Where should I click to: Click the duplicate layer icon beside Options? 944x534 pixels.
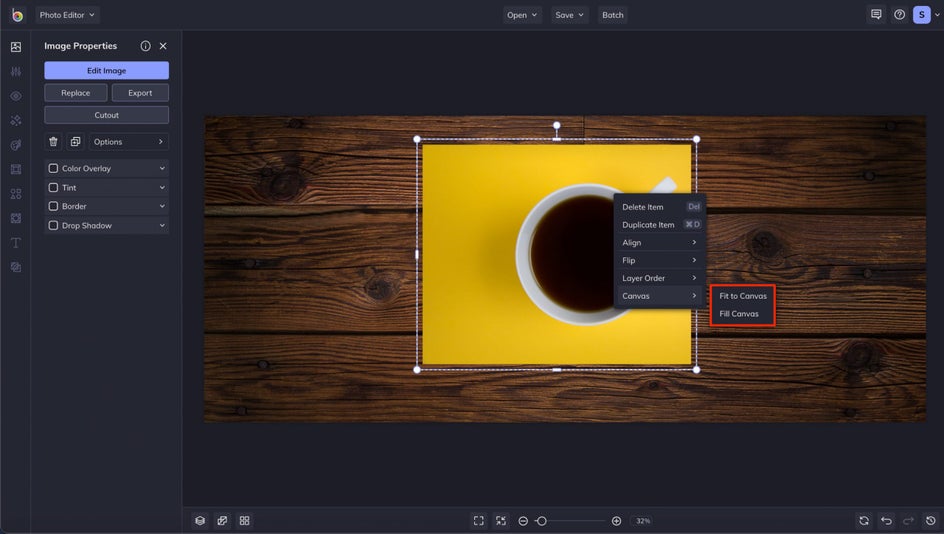pos(75,142)
